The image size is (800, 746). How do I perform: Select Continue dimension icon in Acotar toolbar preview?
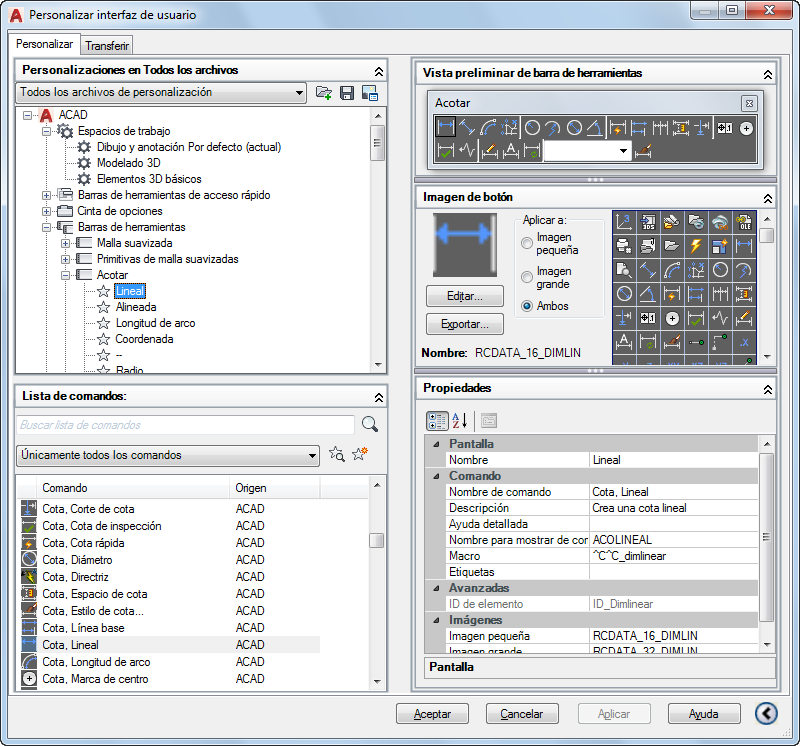click(x=660, y=128)
